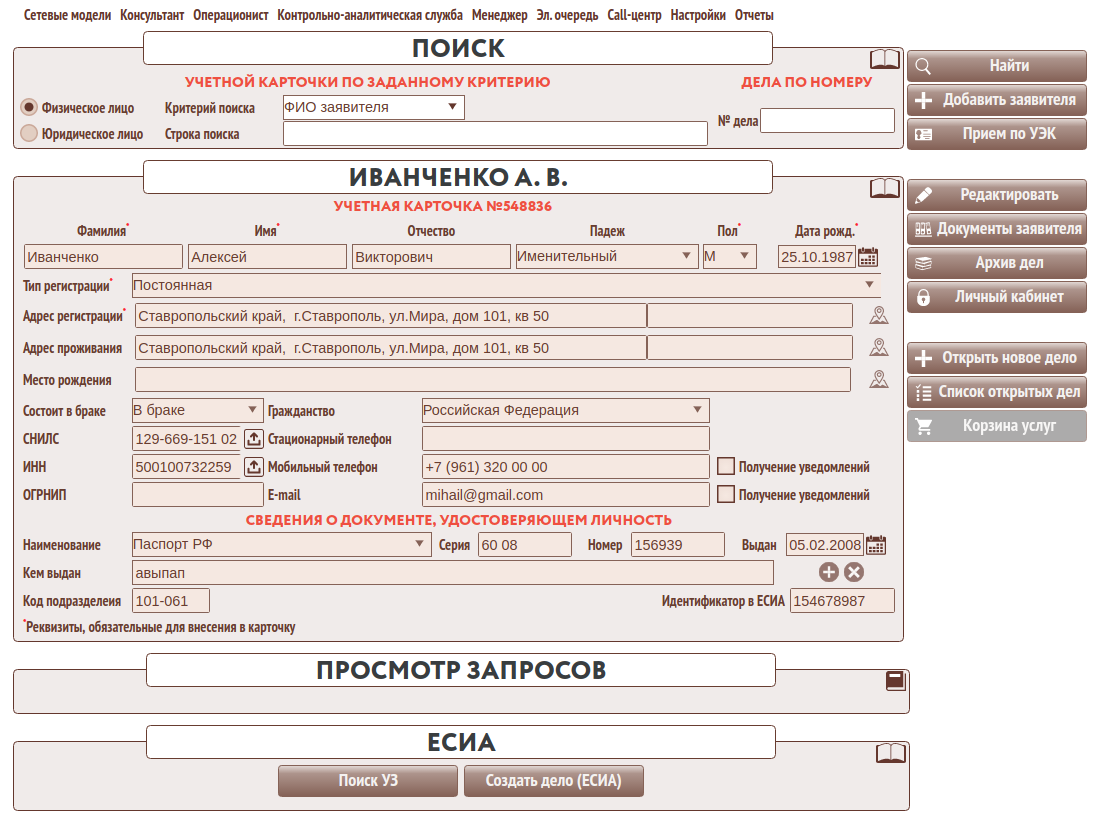Image resolution: width=1101 pixels, height=825 pixels.
Task: Select the Юридическое лицо radio button
Action: pyautogui.click(x=29, y=133)
